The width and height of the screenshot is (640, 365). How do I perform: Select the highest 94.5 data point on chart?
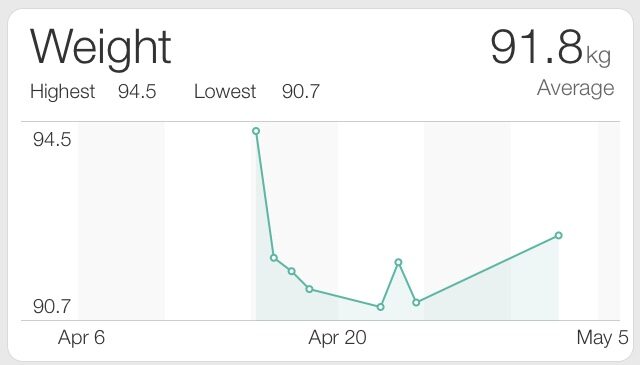click(x=256, y=131)
